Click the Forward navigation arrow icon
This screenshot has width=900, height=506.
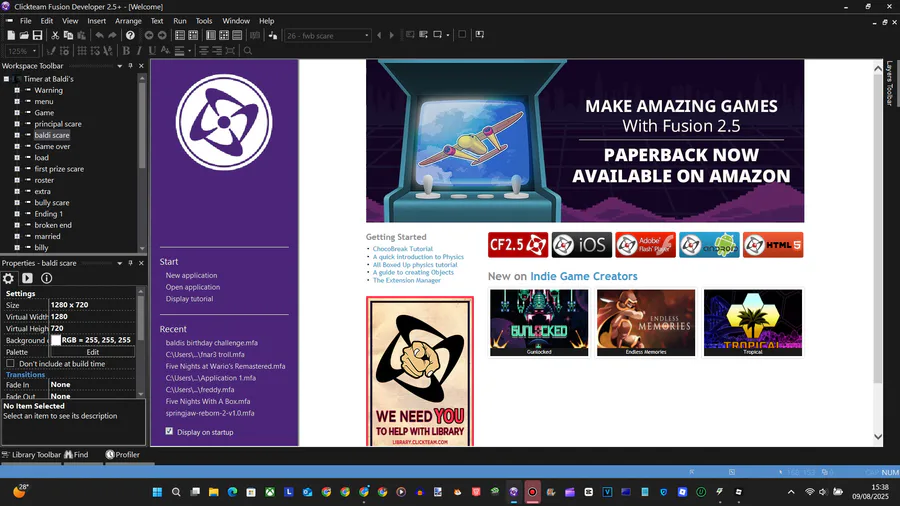[x=162, y=36]
